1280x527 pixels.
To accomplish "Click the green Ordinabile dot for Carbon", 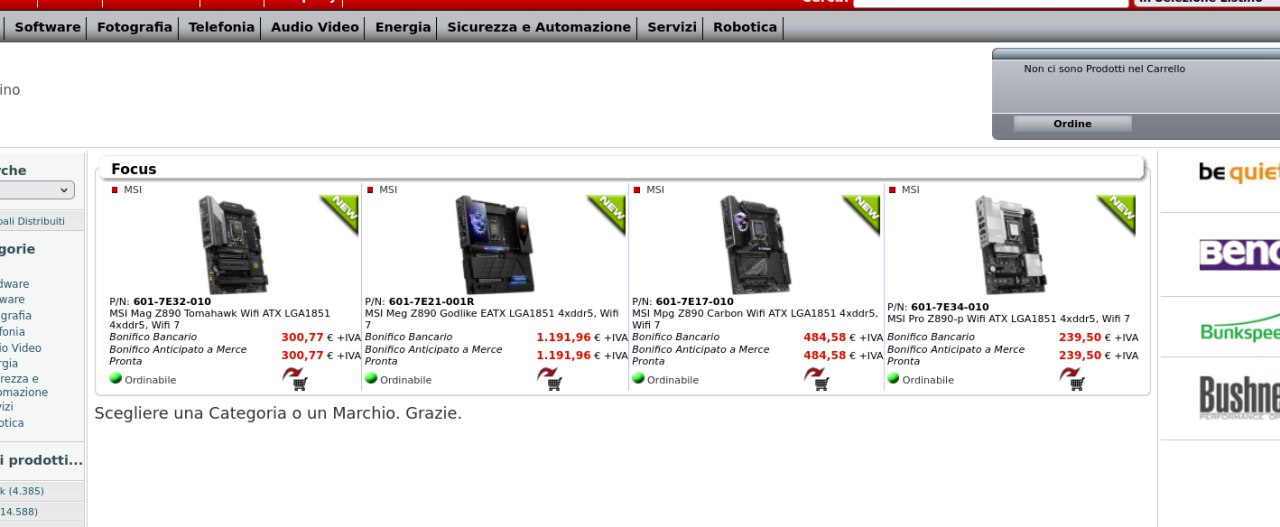I will [x=638, y=378].
